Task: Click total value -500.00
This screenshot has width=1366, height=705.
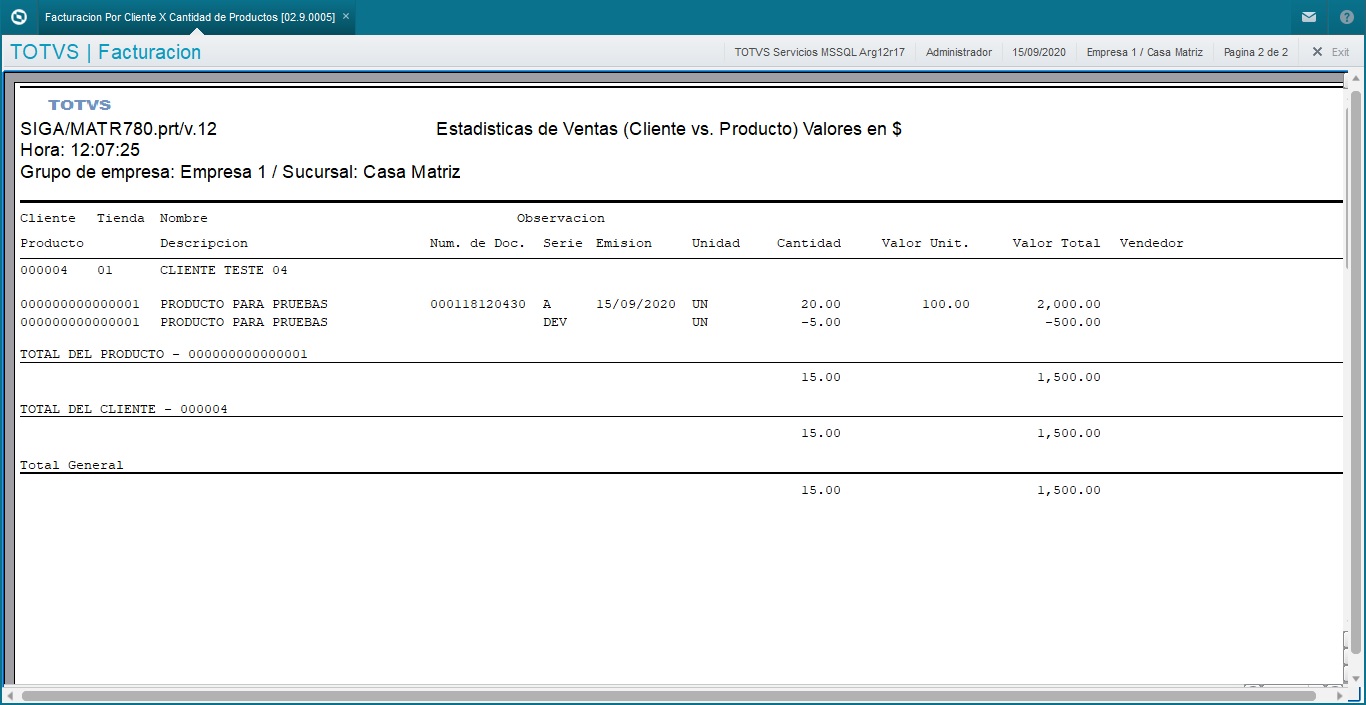Action: click(x=1073, y=322)
